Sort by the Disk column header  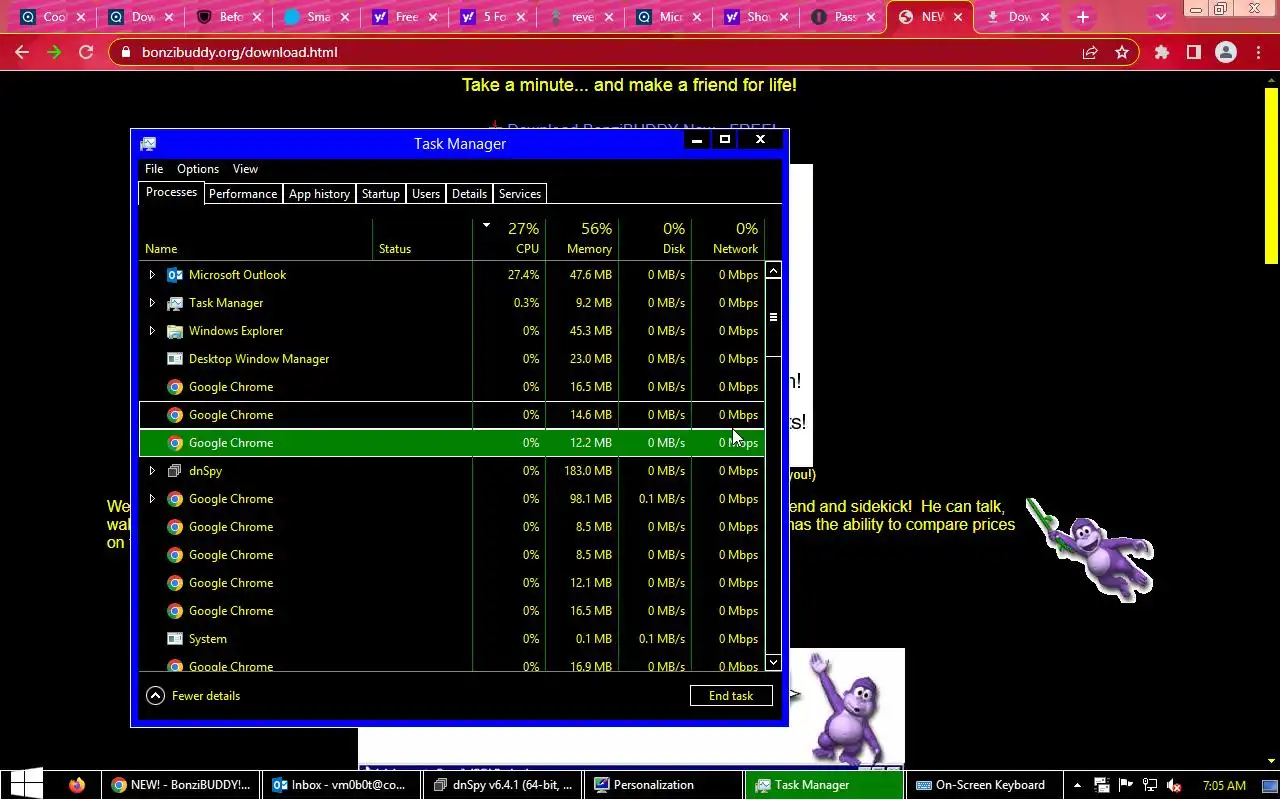pyautogui.click(x=655, y=239)
